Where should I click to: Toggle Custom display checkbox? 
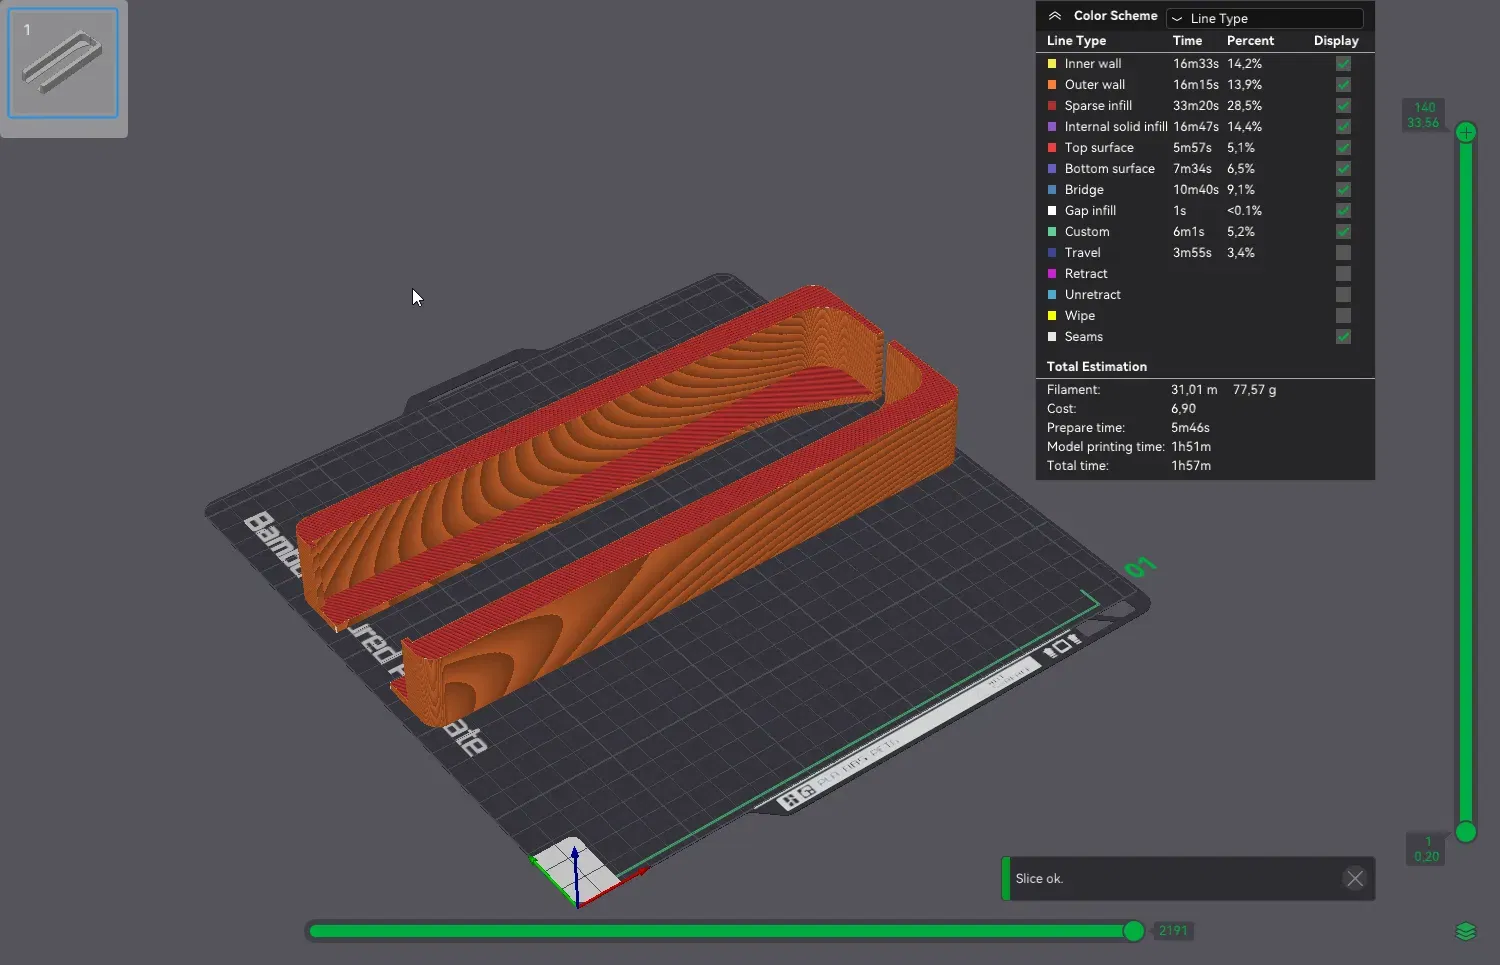coord(1343,231)
